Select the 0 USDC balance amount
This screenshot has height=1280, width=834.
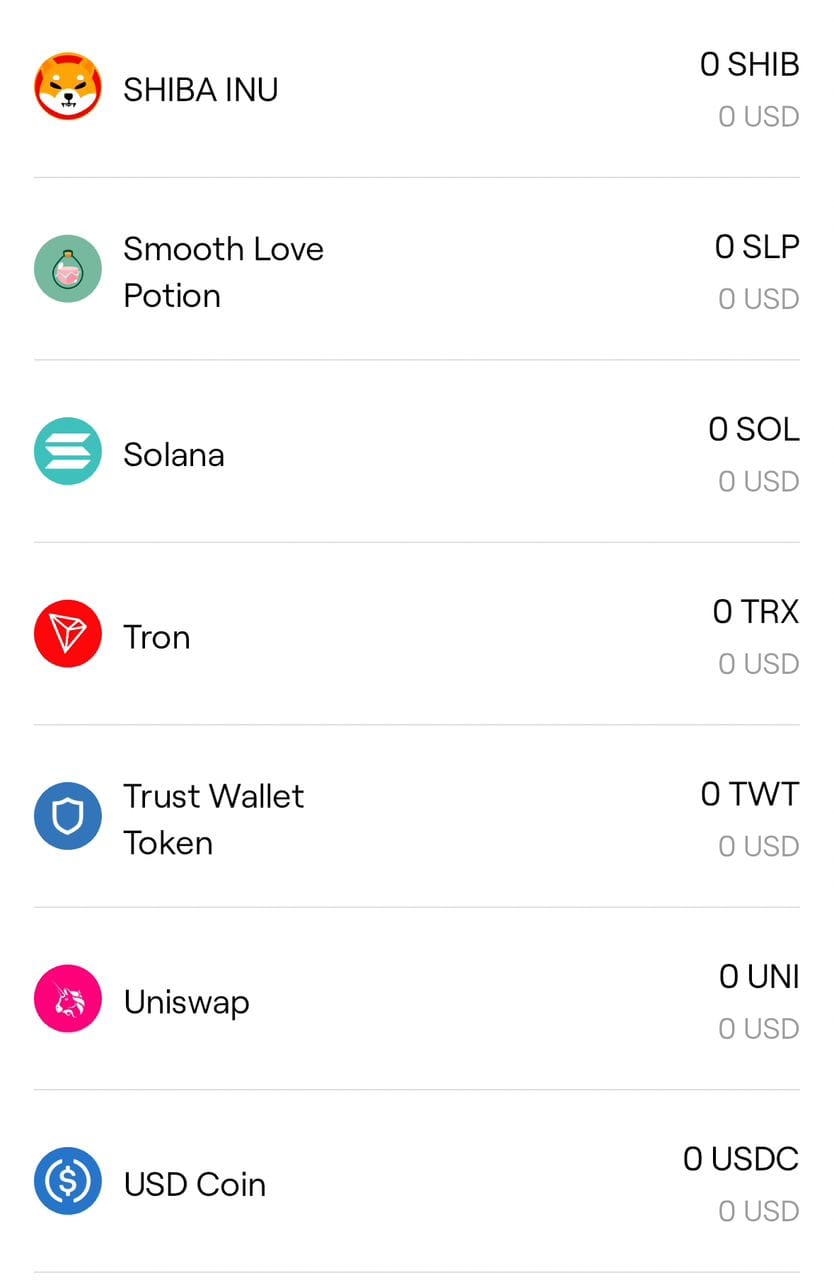click(x=740, y=1159)
